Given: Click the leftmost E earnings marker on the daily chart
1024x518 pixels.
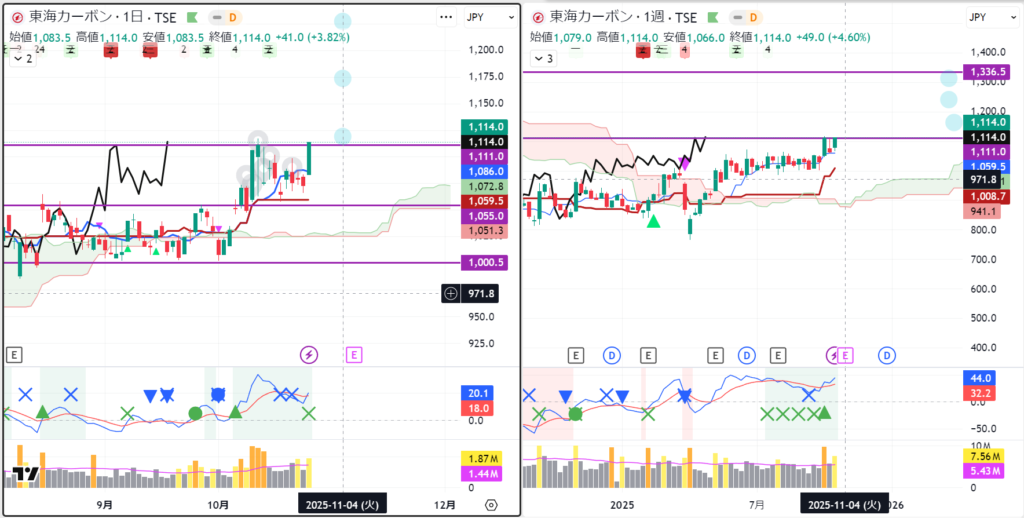Looking at the screenshot, I should 14,354.
